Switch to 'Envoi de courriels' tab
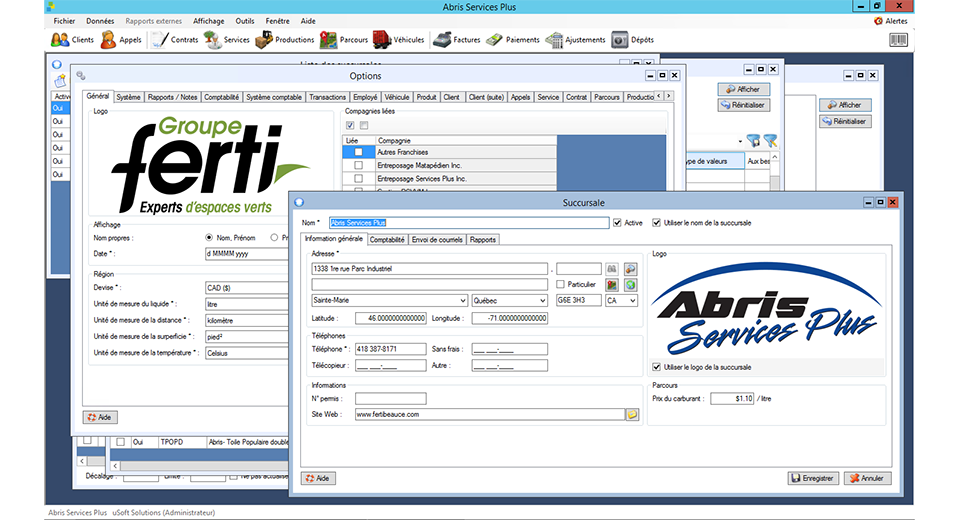 pos(437,239)
